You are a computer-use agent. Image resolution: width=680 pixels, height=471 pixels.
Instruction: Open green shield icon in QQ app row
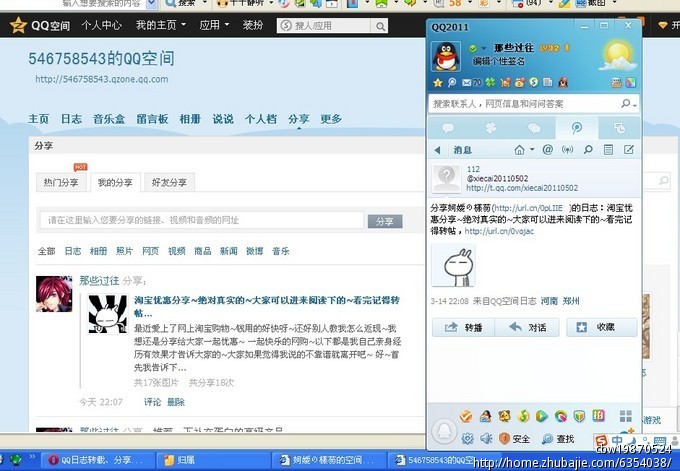tap(579, 416)
